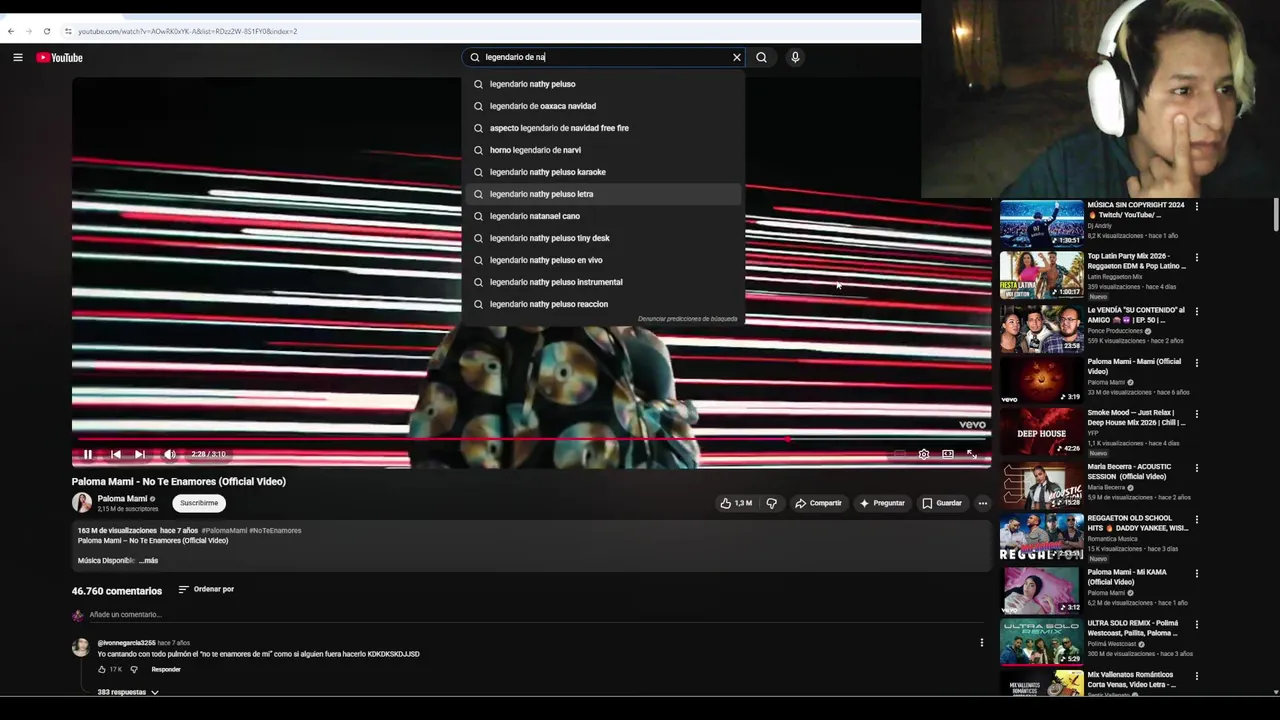
Task: Click the browser address bar URL
Action: 188,31
